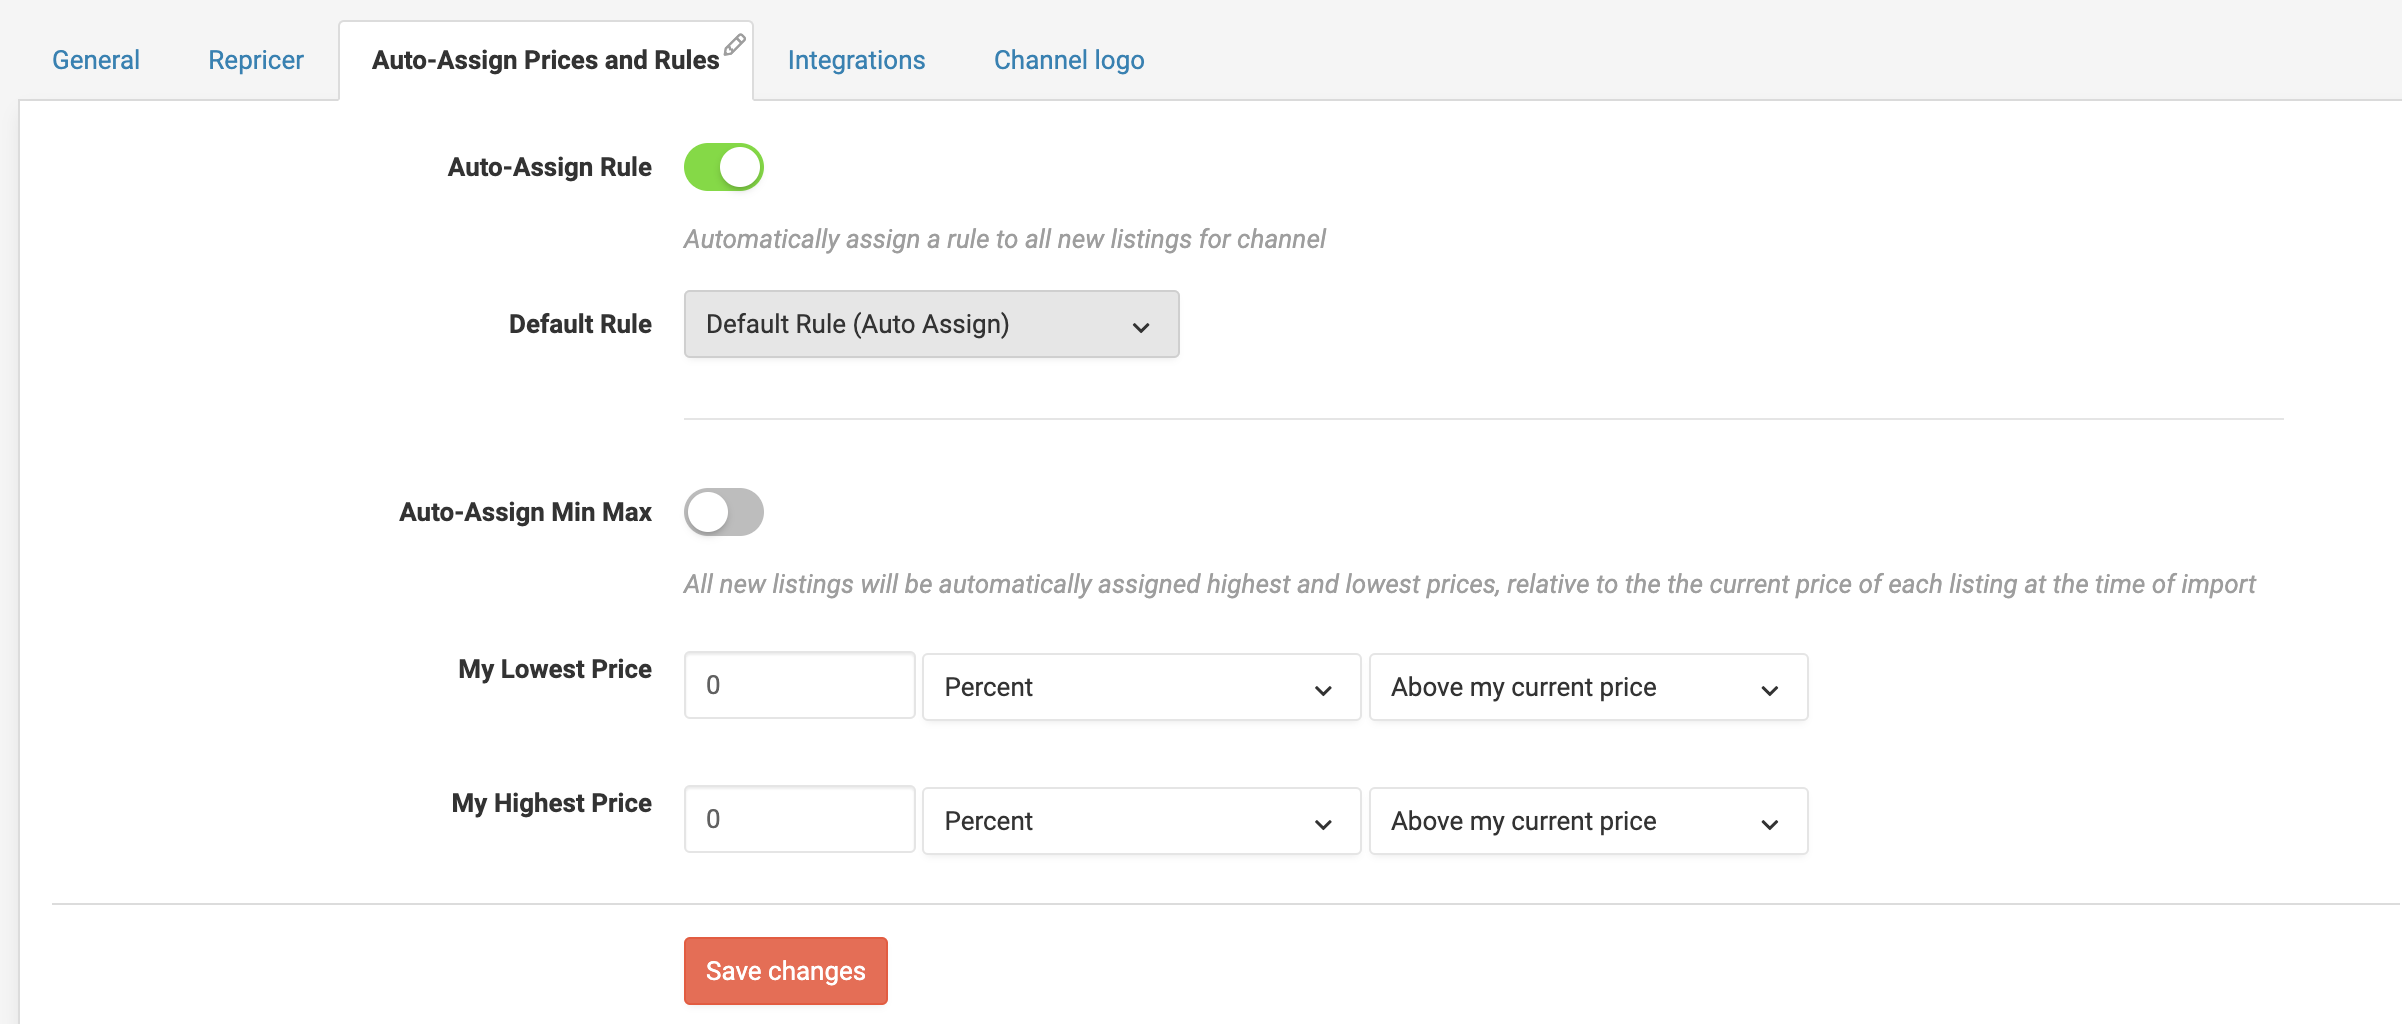Click the Auto-Assign Rule label

tap(550, 167)
